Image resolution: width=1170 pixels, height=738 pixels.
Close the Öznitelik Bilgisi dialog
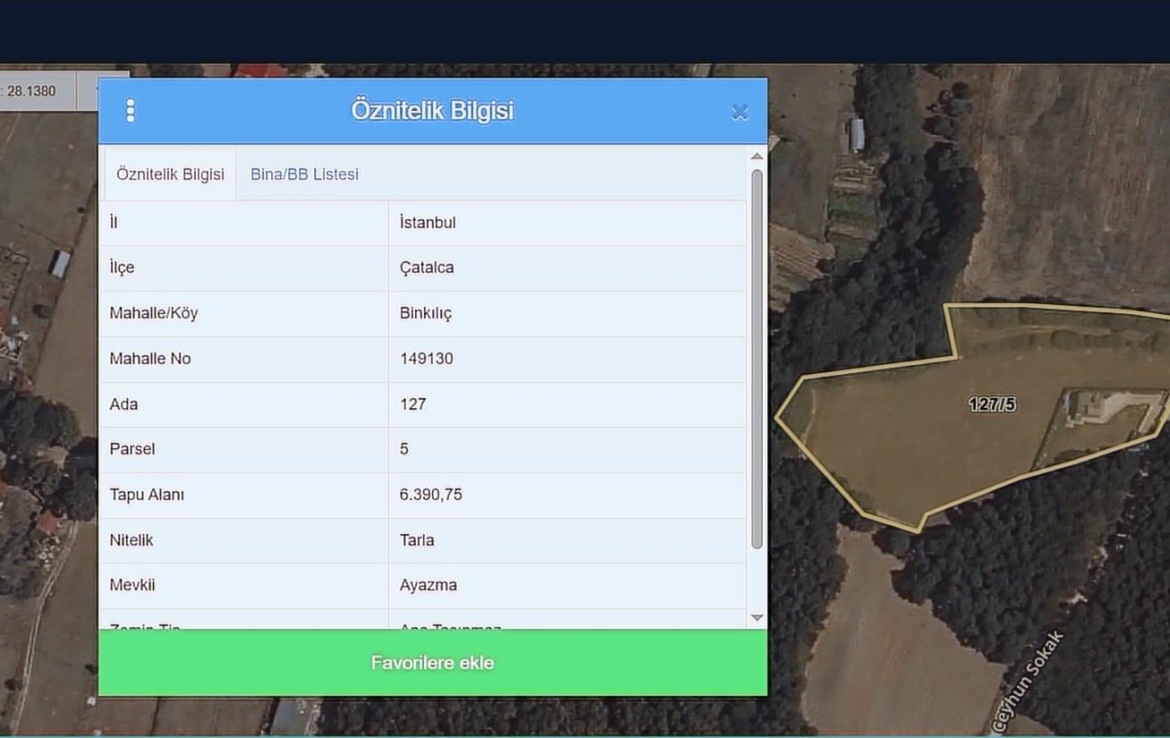[x=740, y=112]
